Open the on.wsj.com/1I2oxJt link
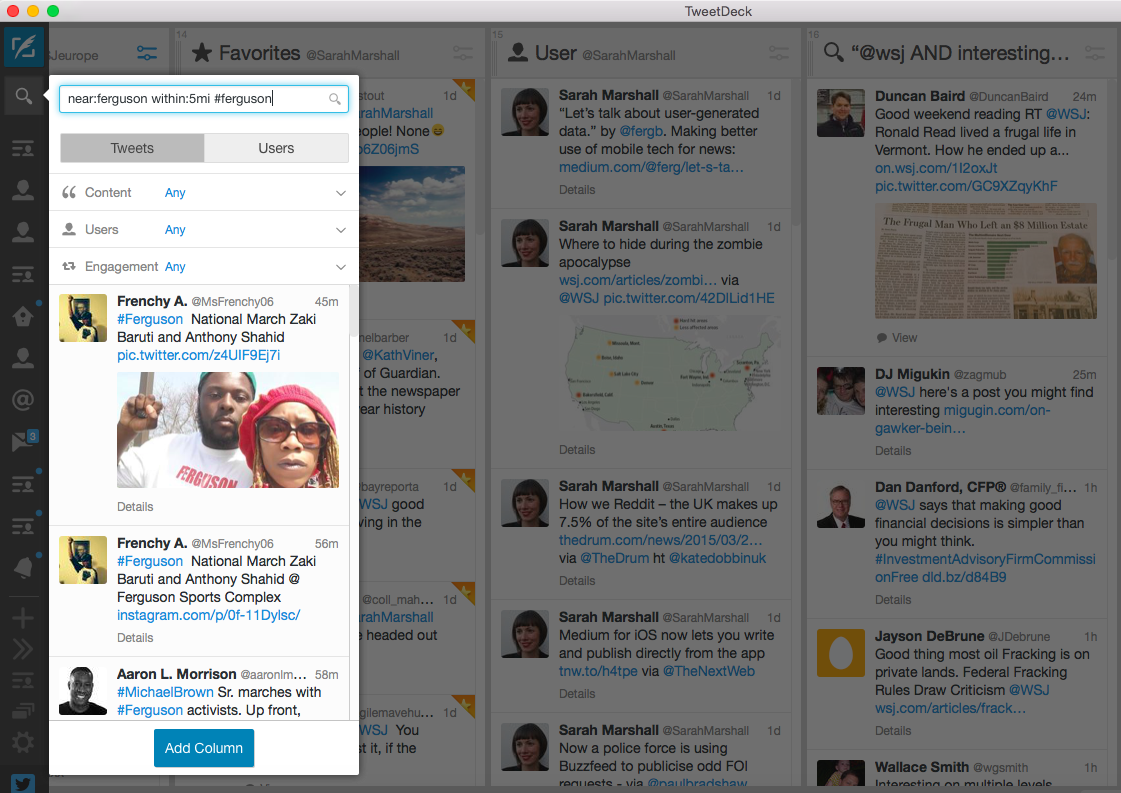This screenshot has height=793, width=1121. click(x=936, y=168)
